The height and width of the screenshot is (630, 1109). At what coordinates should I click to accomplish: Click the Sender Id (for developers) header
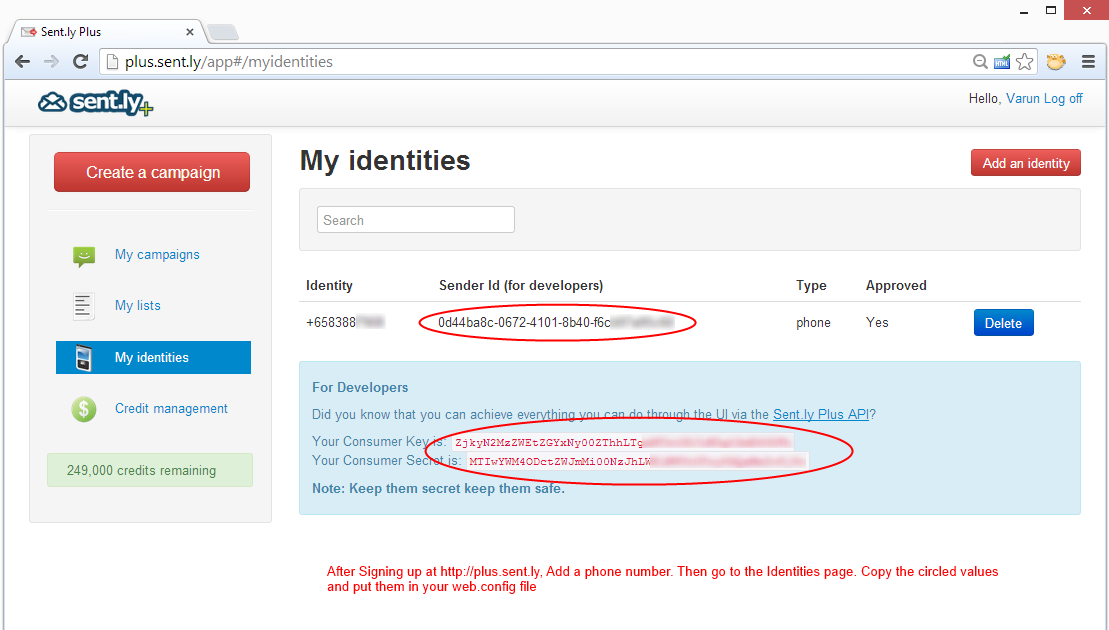pos(521,286)
